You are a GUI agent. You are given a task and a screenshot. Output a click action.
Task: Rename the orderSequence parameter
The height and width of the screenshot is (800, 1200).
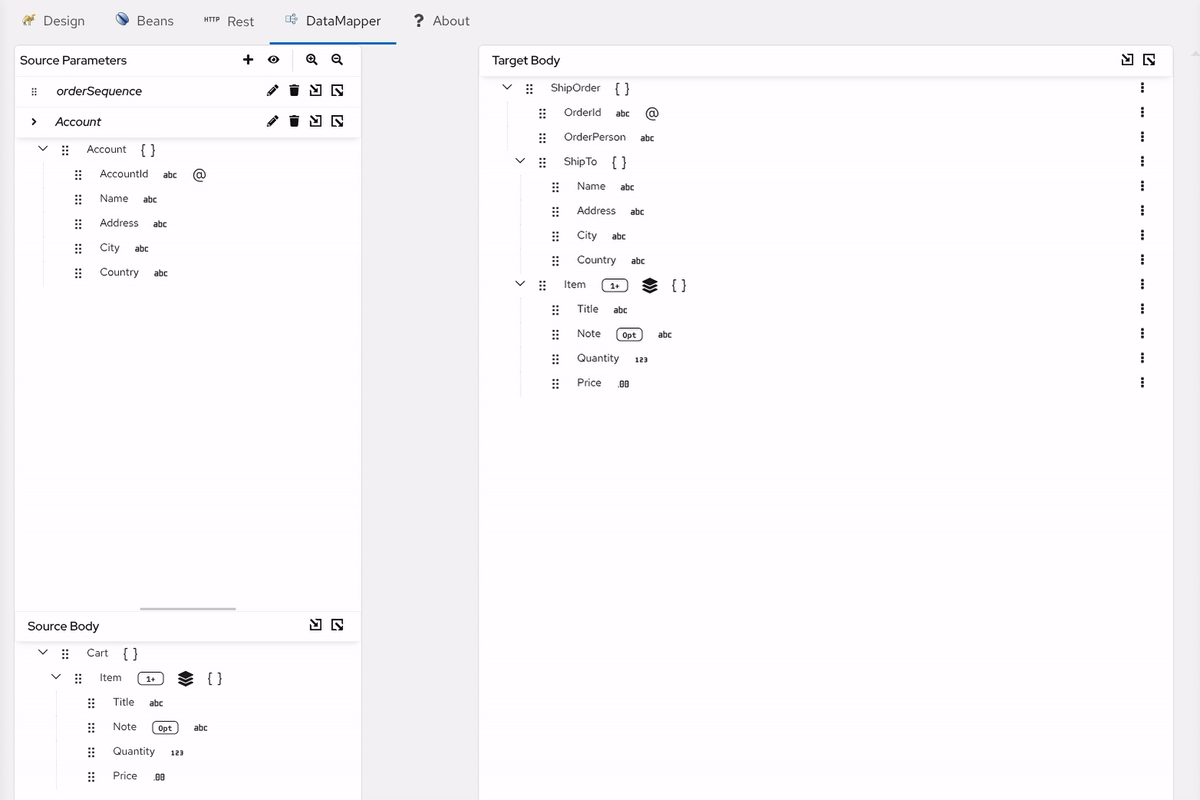click(273, 91)
